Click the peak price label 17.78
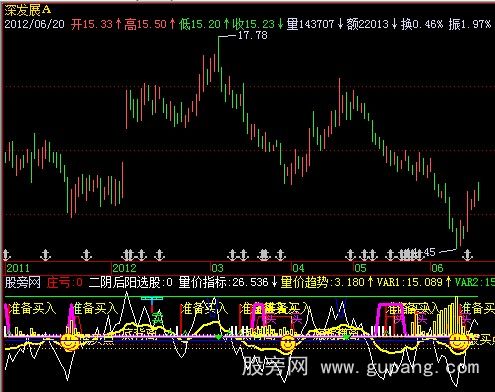 pos(252,35)
